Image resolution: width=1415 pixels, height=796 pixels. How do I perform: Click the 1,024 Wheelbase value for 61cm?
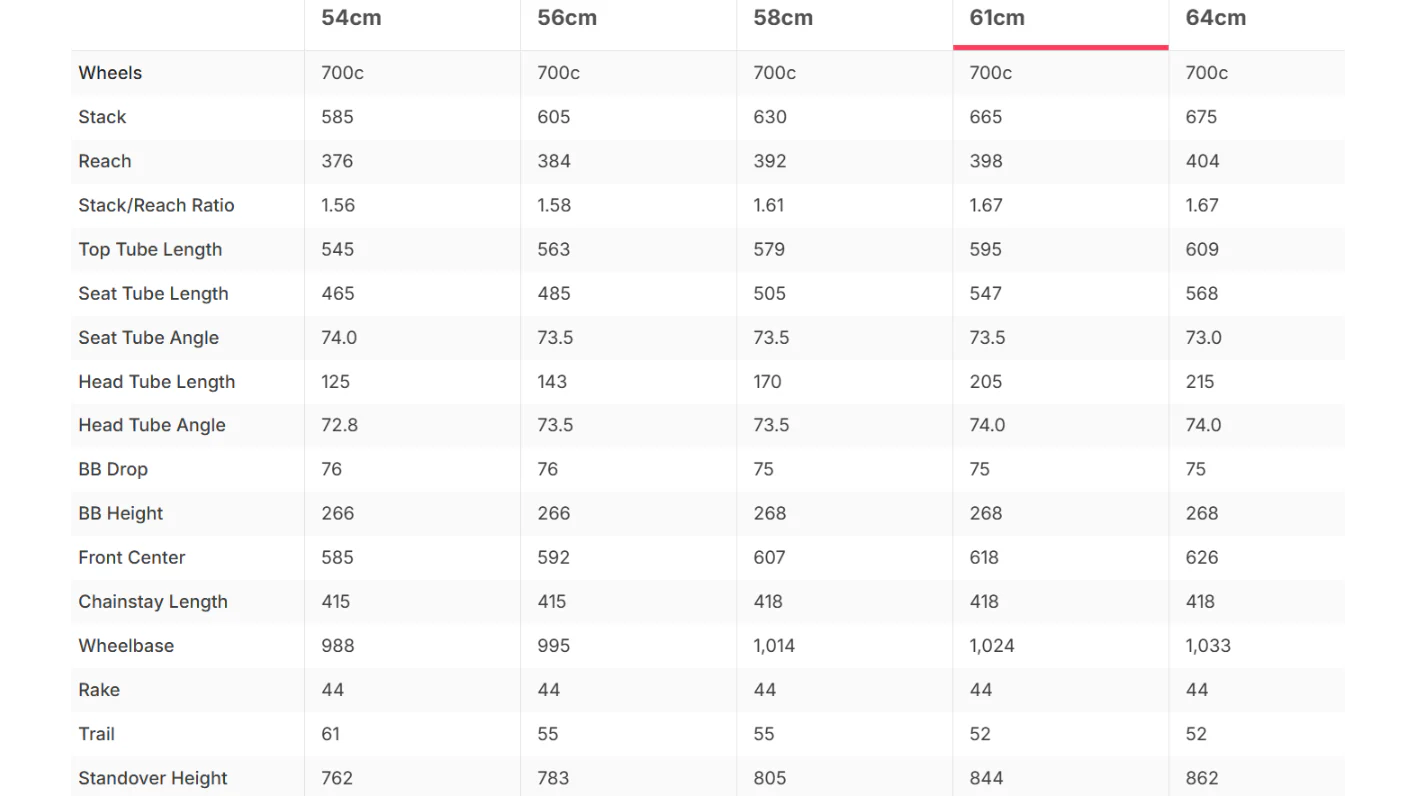(x=992, y=645)
